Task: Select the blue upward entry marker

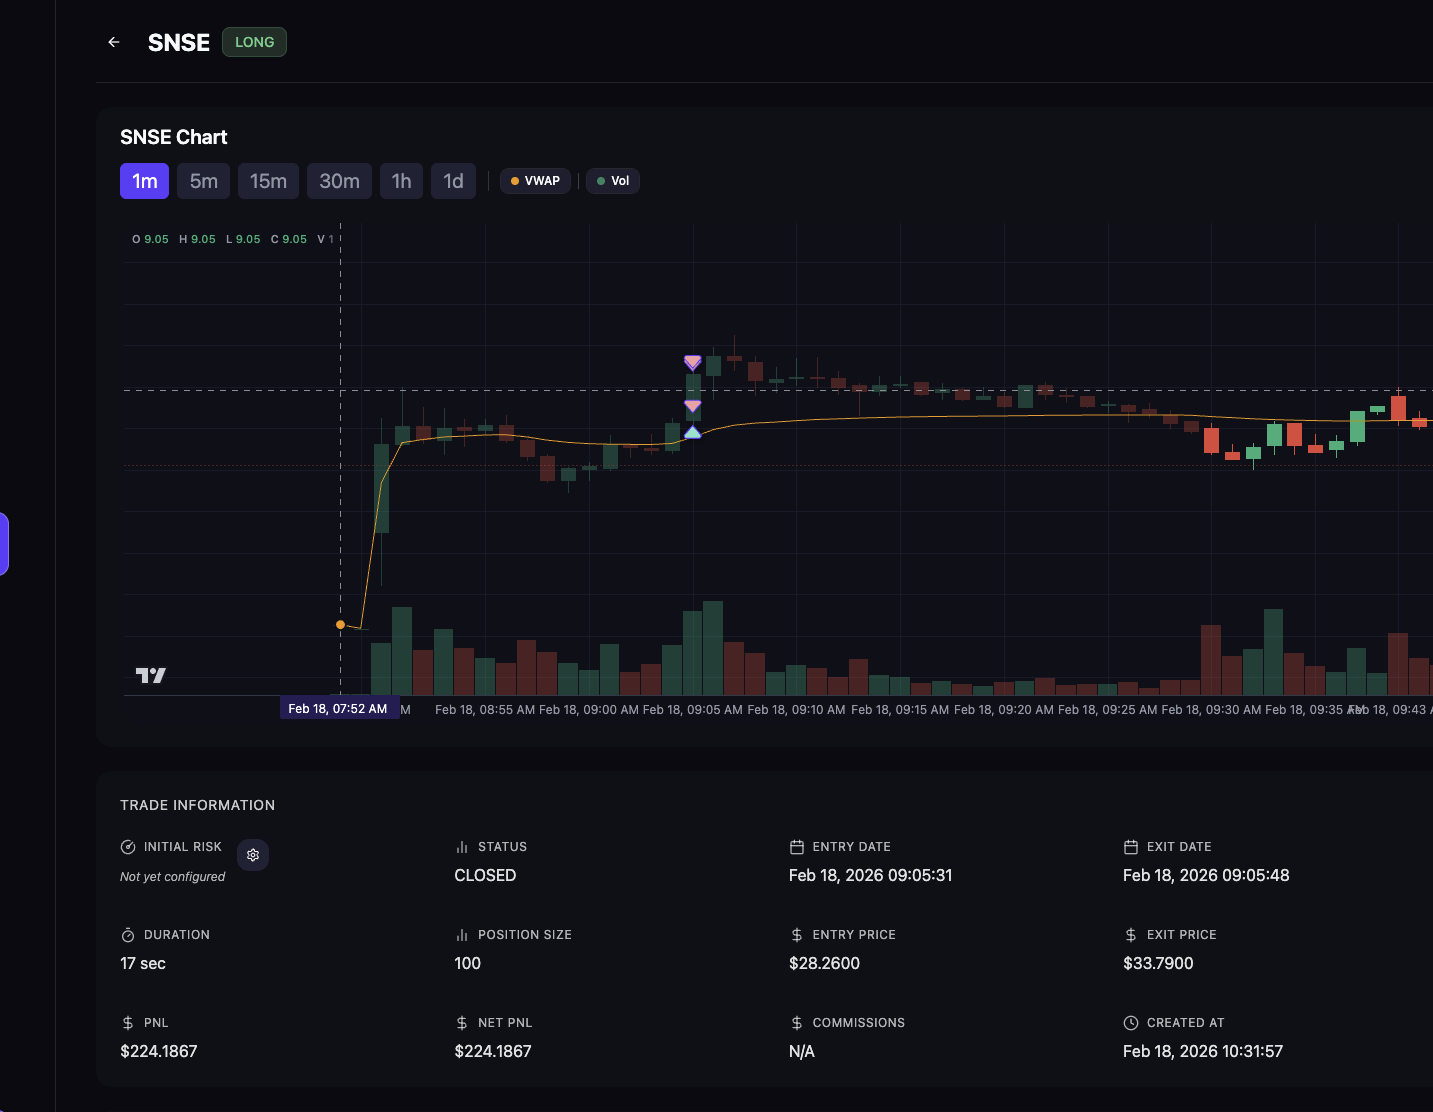Action: coord(692,432)
